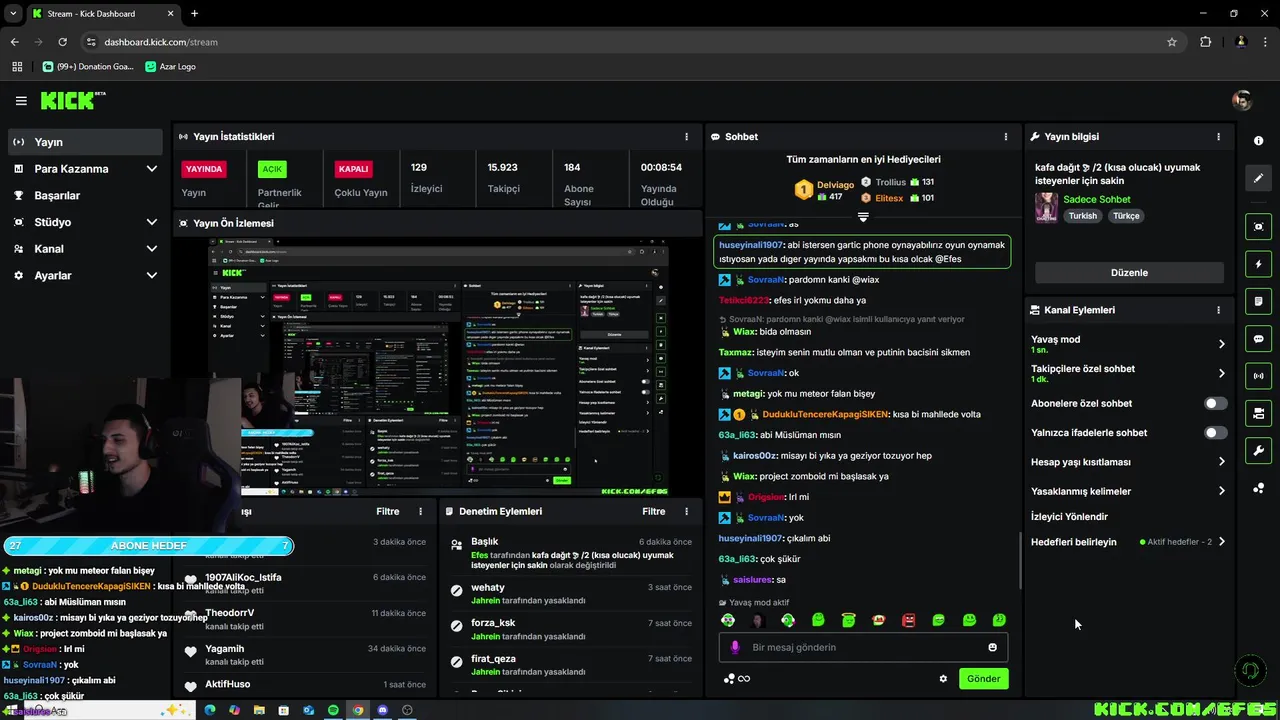Open the info icon in right rail

pos(1258,141)
